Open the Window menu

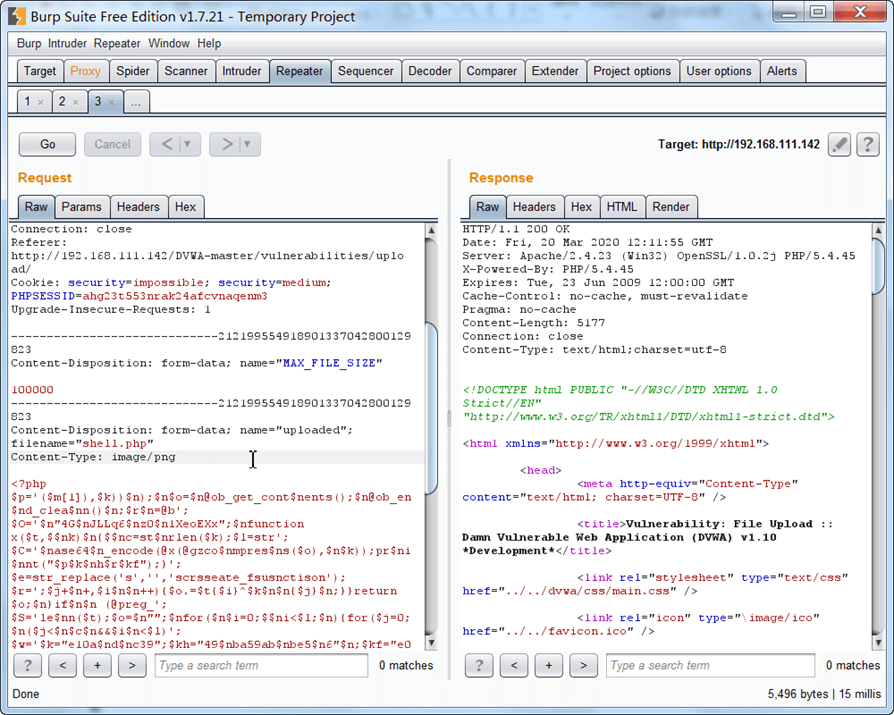pyautogui.click(x=169, y=43)
